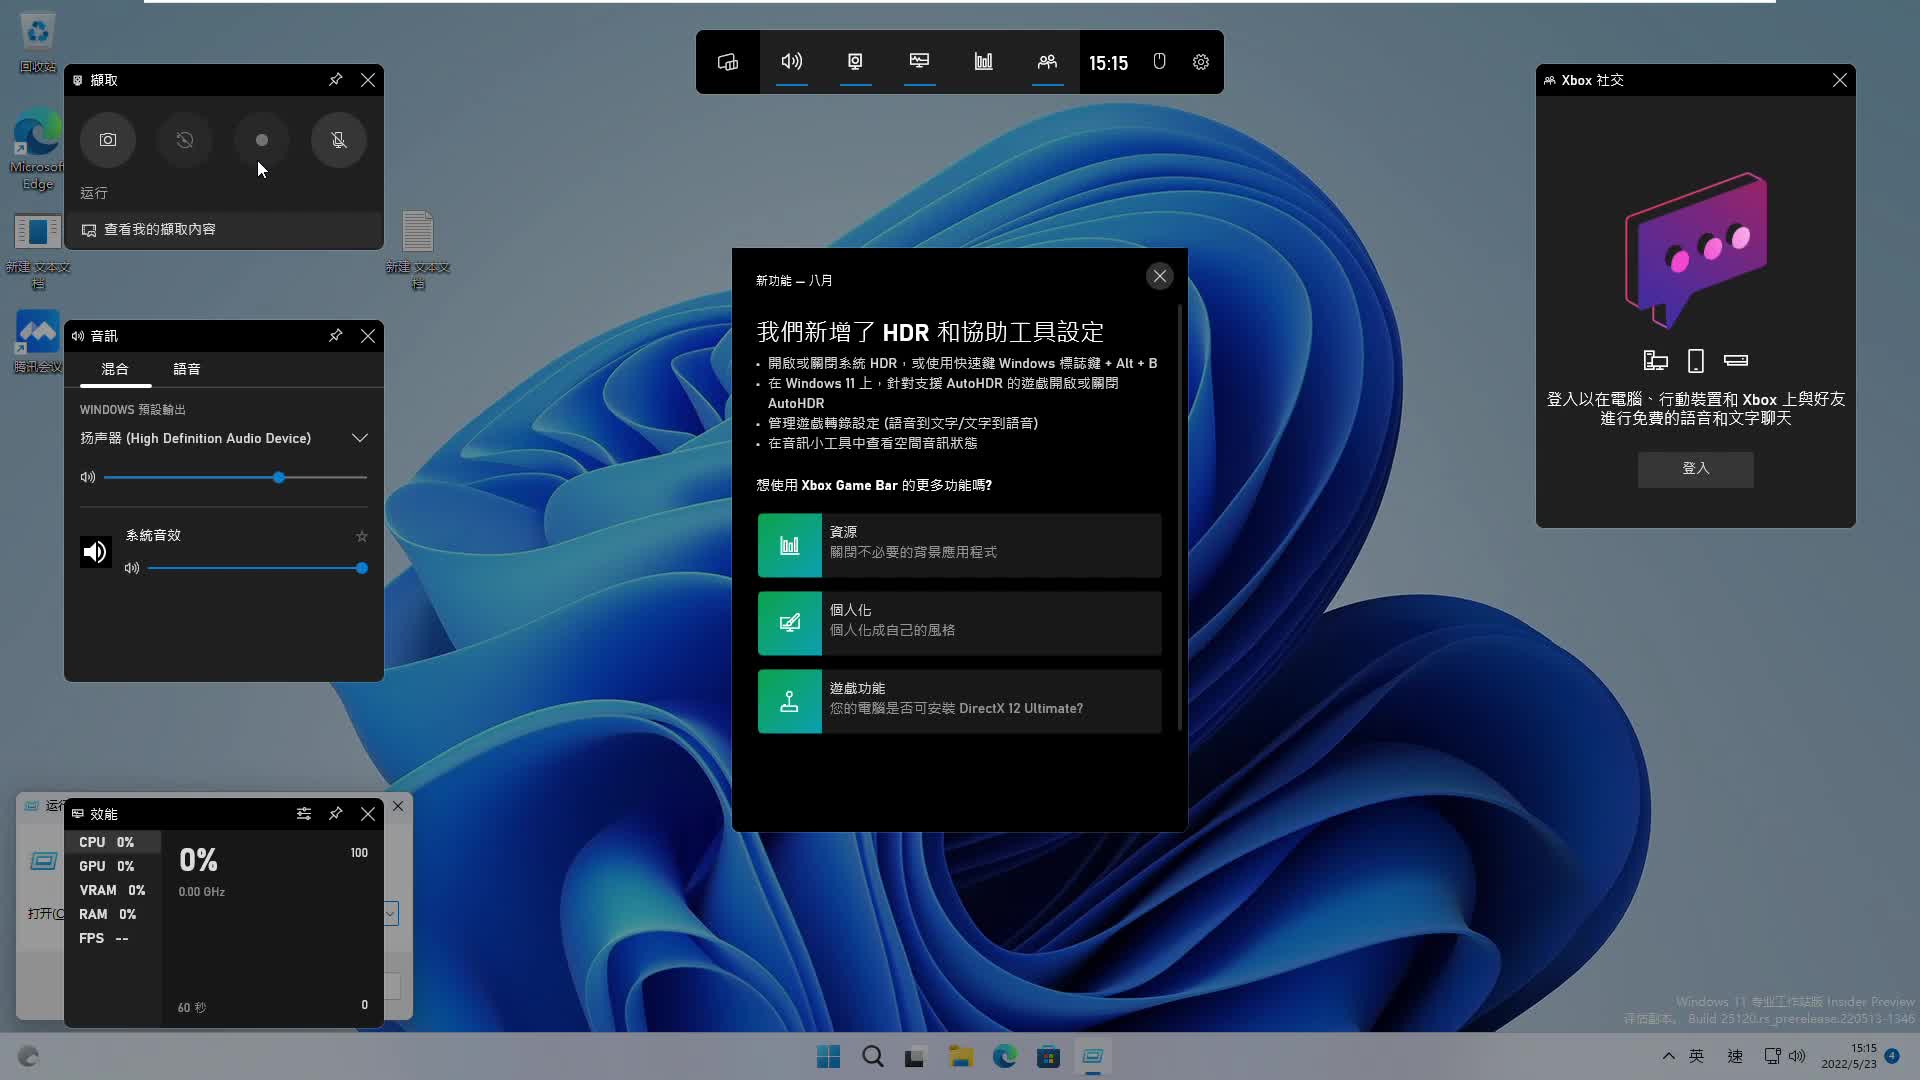This screenshot has height=1080, width=1920.
Task: Toggle the Resources widget in Game Bar toolbar
Action: click(x=983, y=62)
